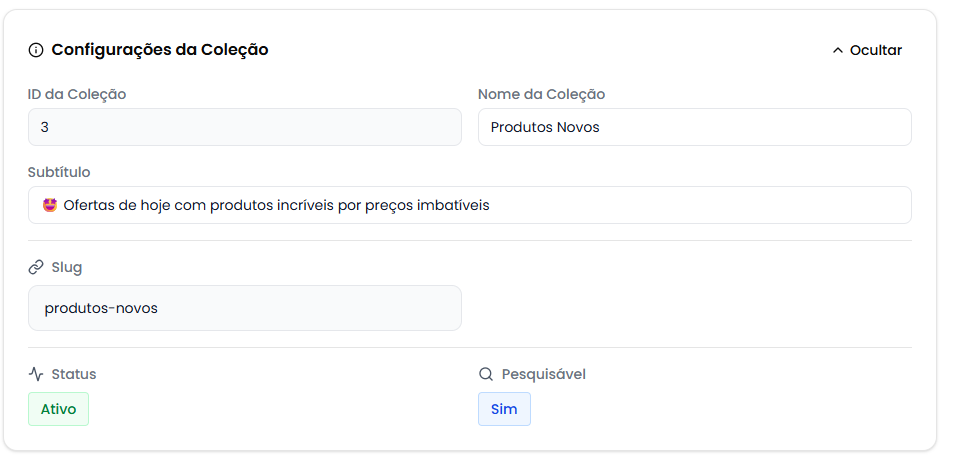Viewport: 956px width, 455px height.
Task: Toggle the Ativo status badge
Action: pyautogui.click(x=58, y=409)
